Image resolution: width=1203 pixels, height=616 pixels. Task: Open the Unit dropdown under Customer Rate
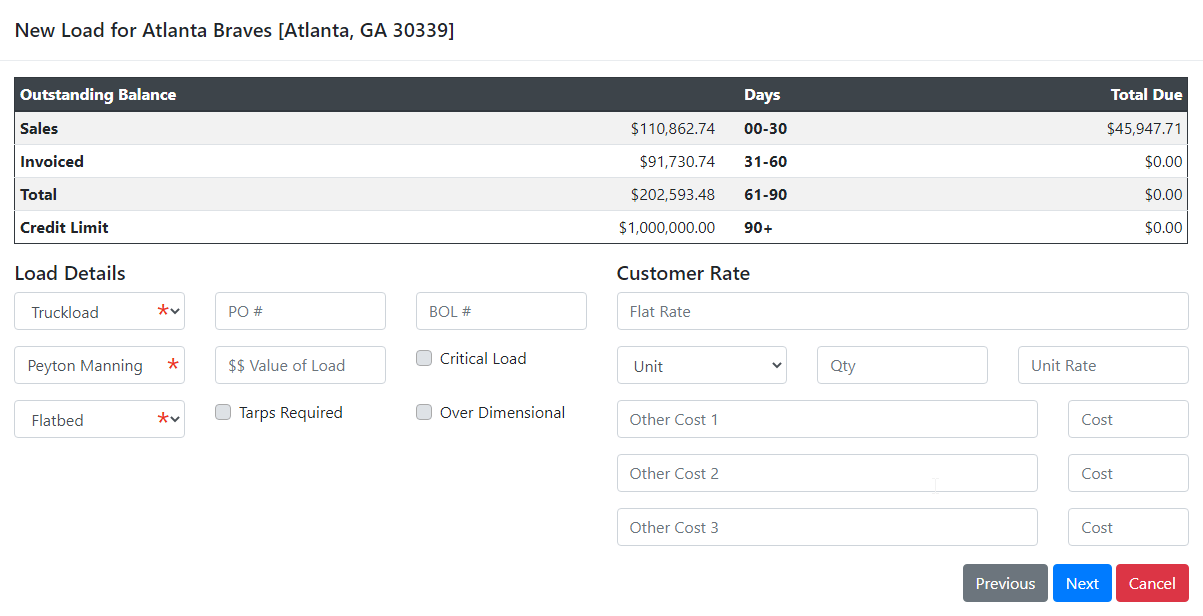click(701, 365)
